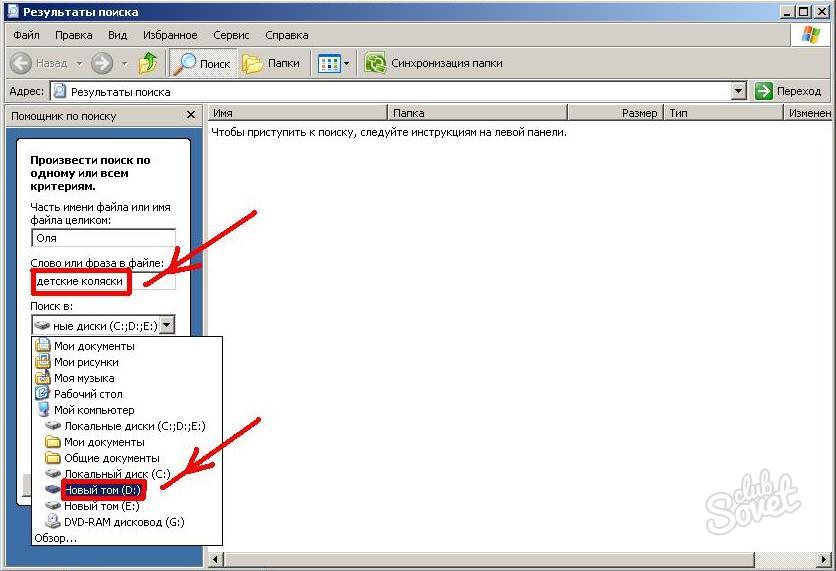Select Рабочий стол in location list
The image size is (836, 571).
[x=88, y=394]
